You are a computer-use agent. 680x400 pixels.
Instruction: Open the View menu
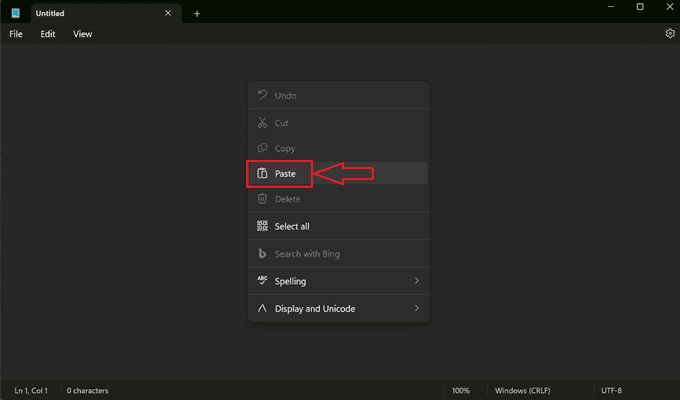(x=82, y=34)
